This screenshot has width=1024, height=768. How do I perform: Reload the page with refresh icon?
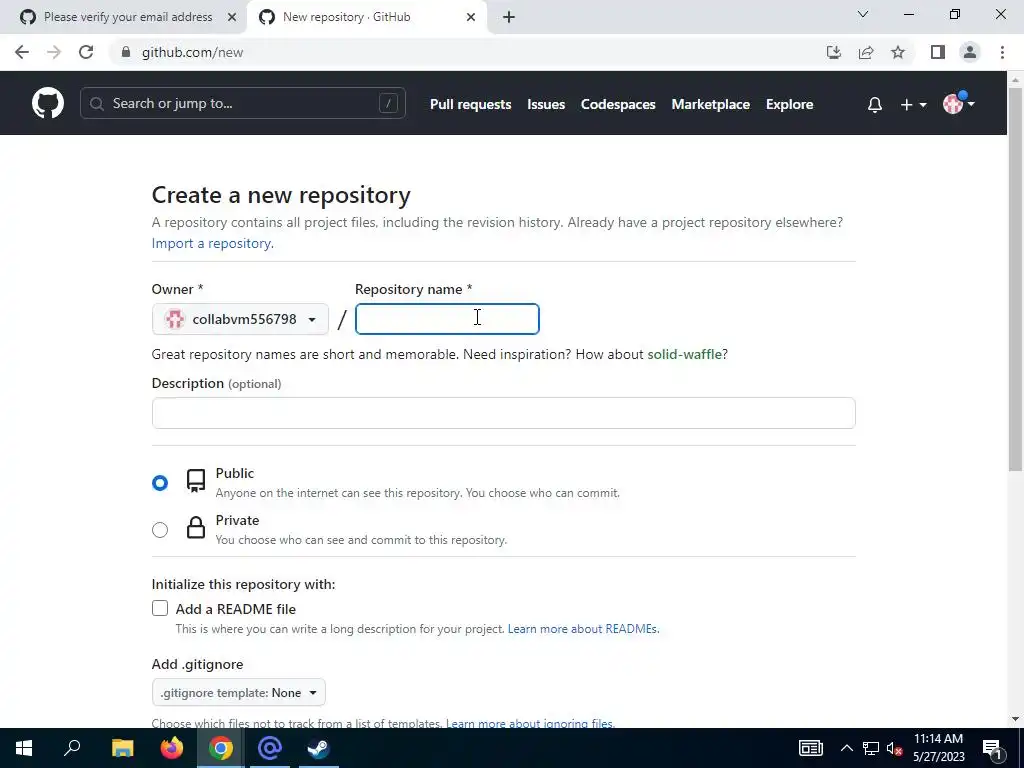(x=86, y=52)
